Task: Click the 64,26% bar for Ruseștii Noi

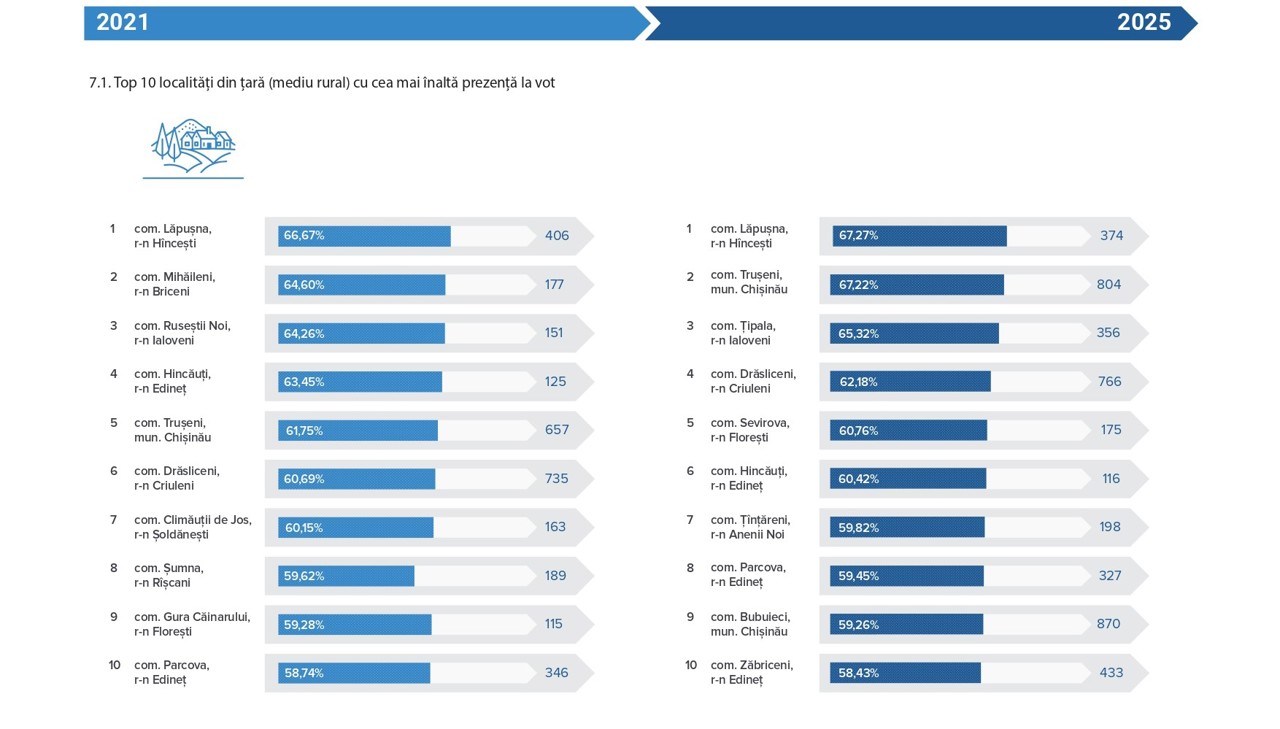Action: 361,333
